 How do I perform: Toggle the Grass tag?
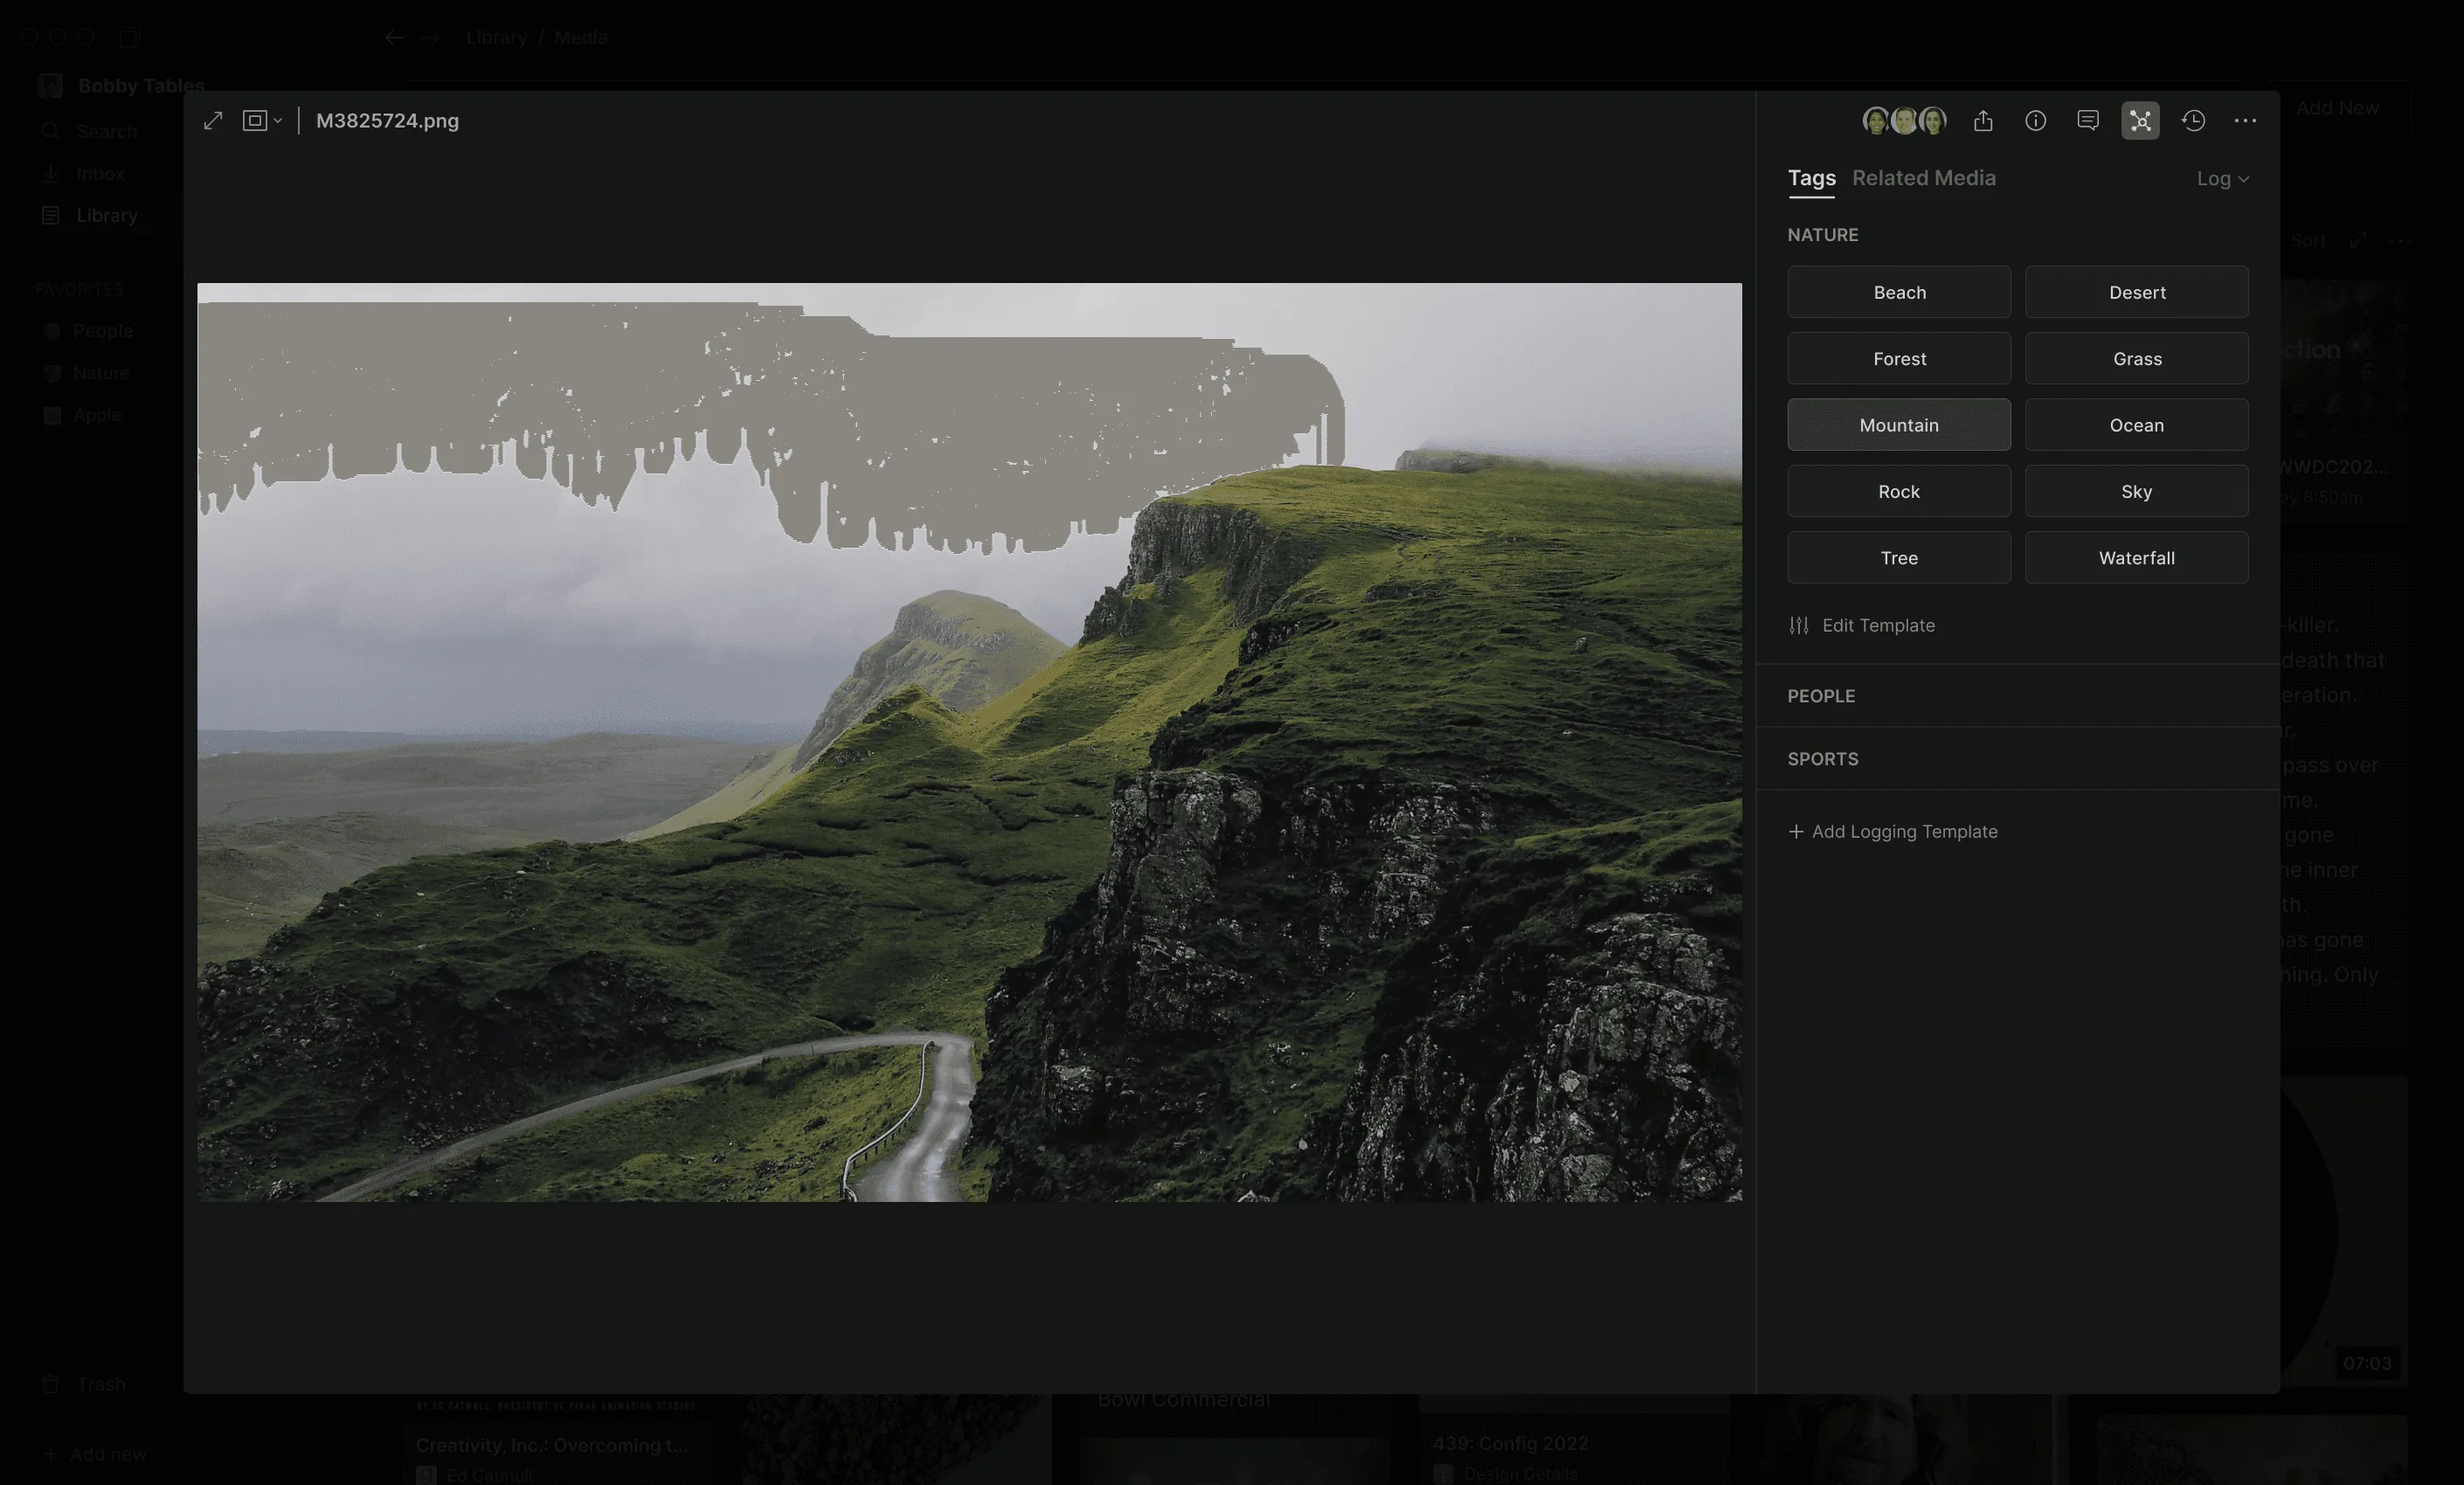click(2137, 358)
